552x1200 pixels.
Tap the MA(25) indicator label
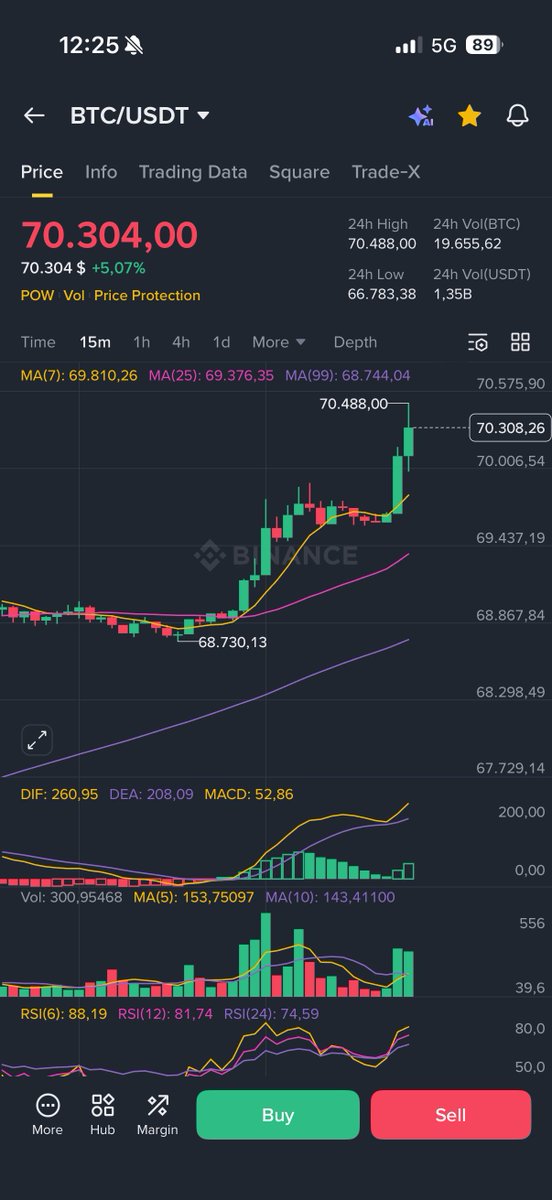pyautogui.click(x=211, y=375)
